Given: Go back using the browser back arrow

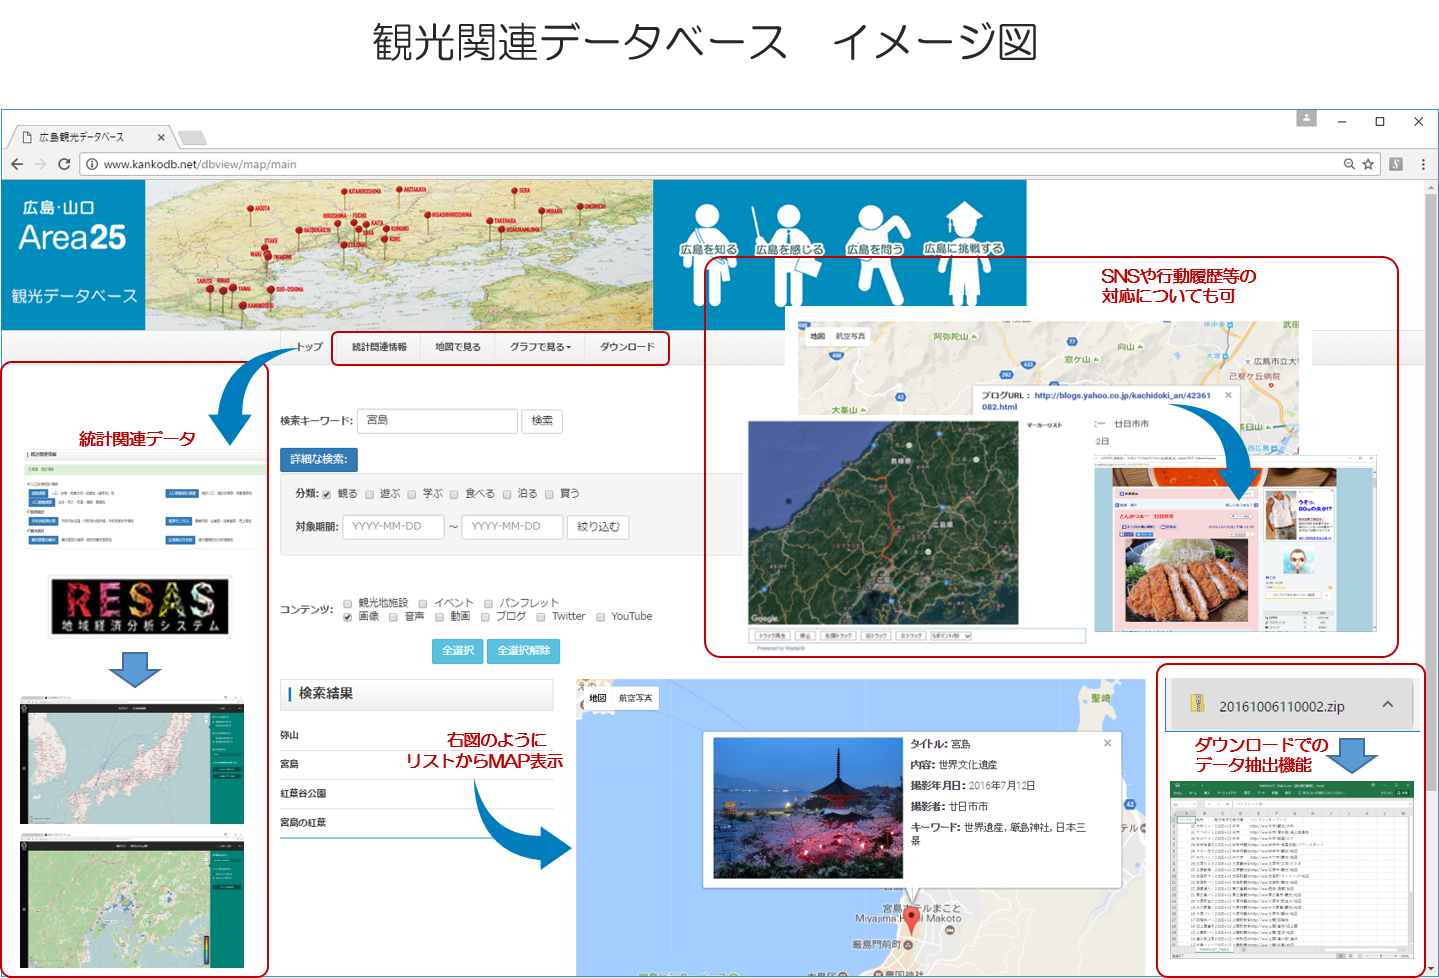Looking at the screenshot, I should tap(17, 164).
